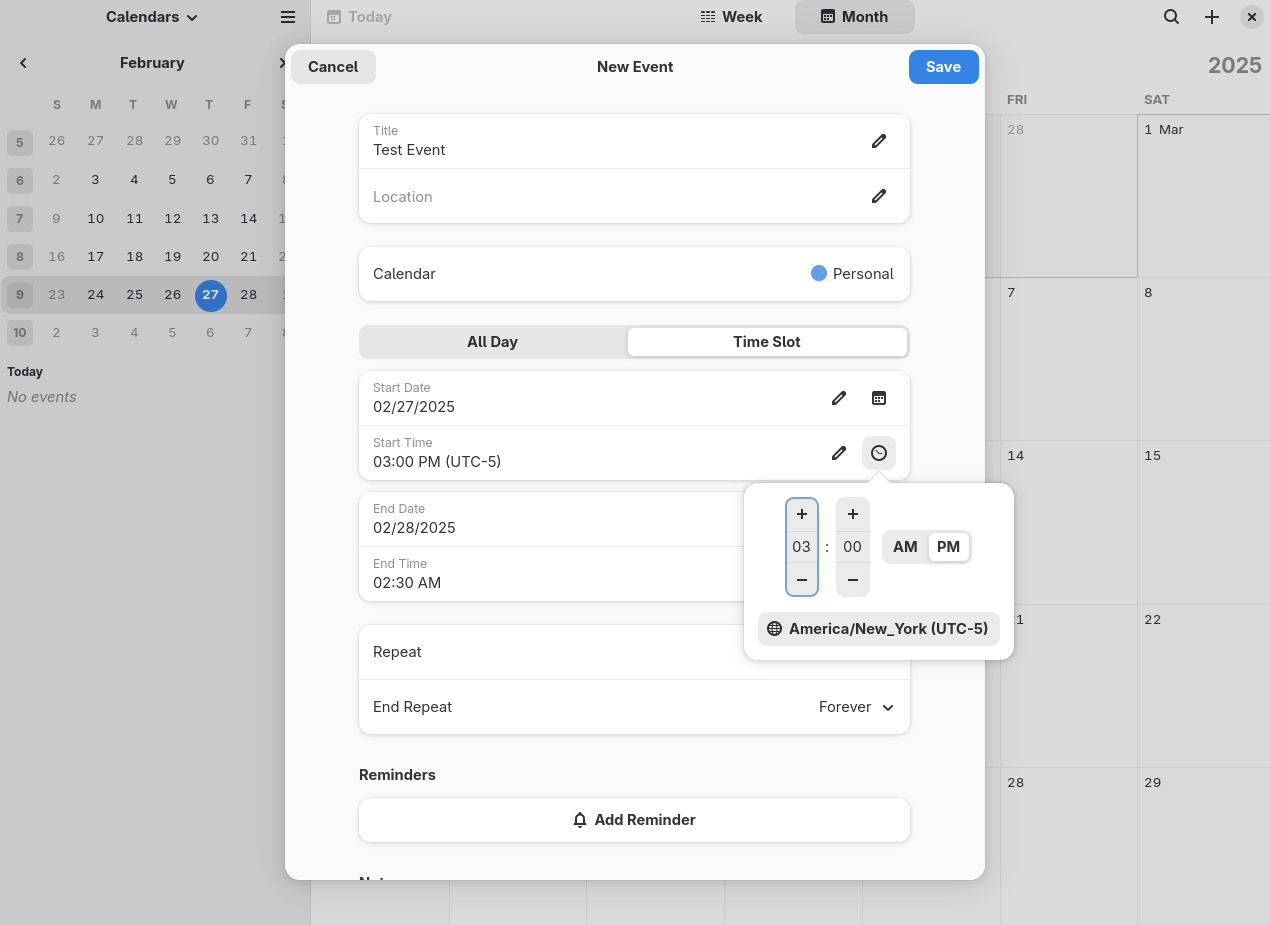Select PM in the time picker
This screenshot has height=925, width=1270.
point(948,547)
